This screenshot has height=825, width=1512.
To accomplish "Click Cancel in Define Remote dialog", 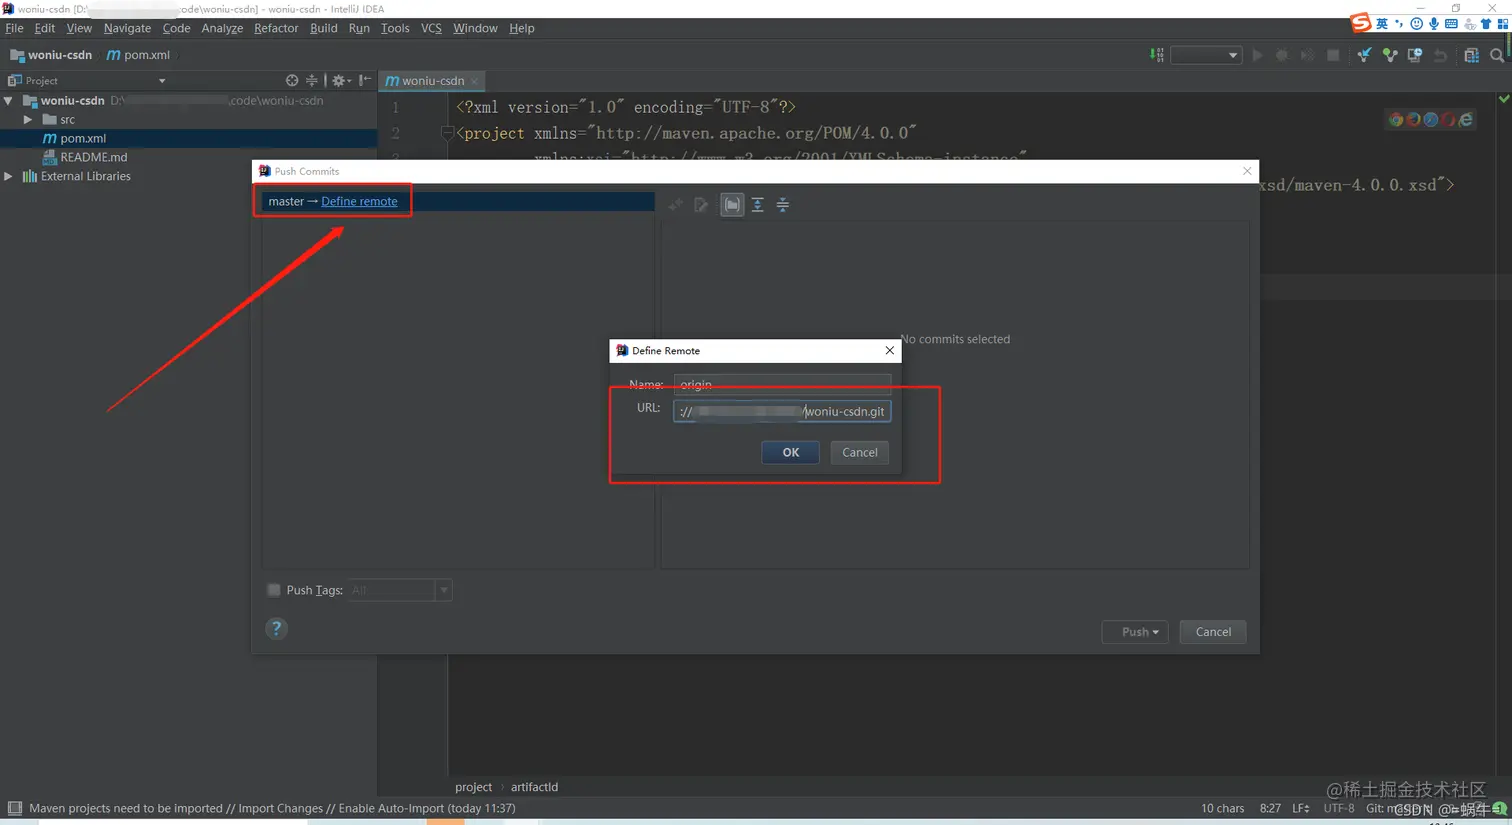I will 860,452.
